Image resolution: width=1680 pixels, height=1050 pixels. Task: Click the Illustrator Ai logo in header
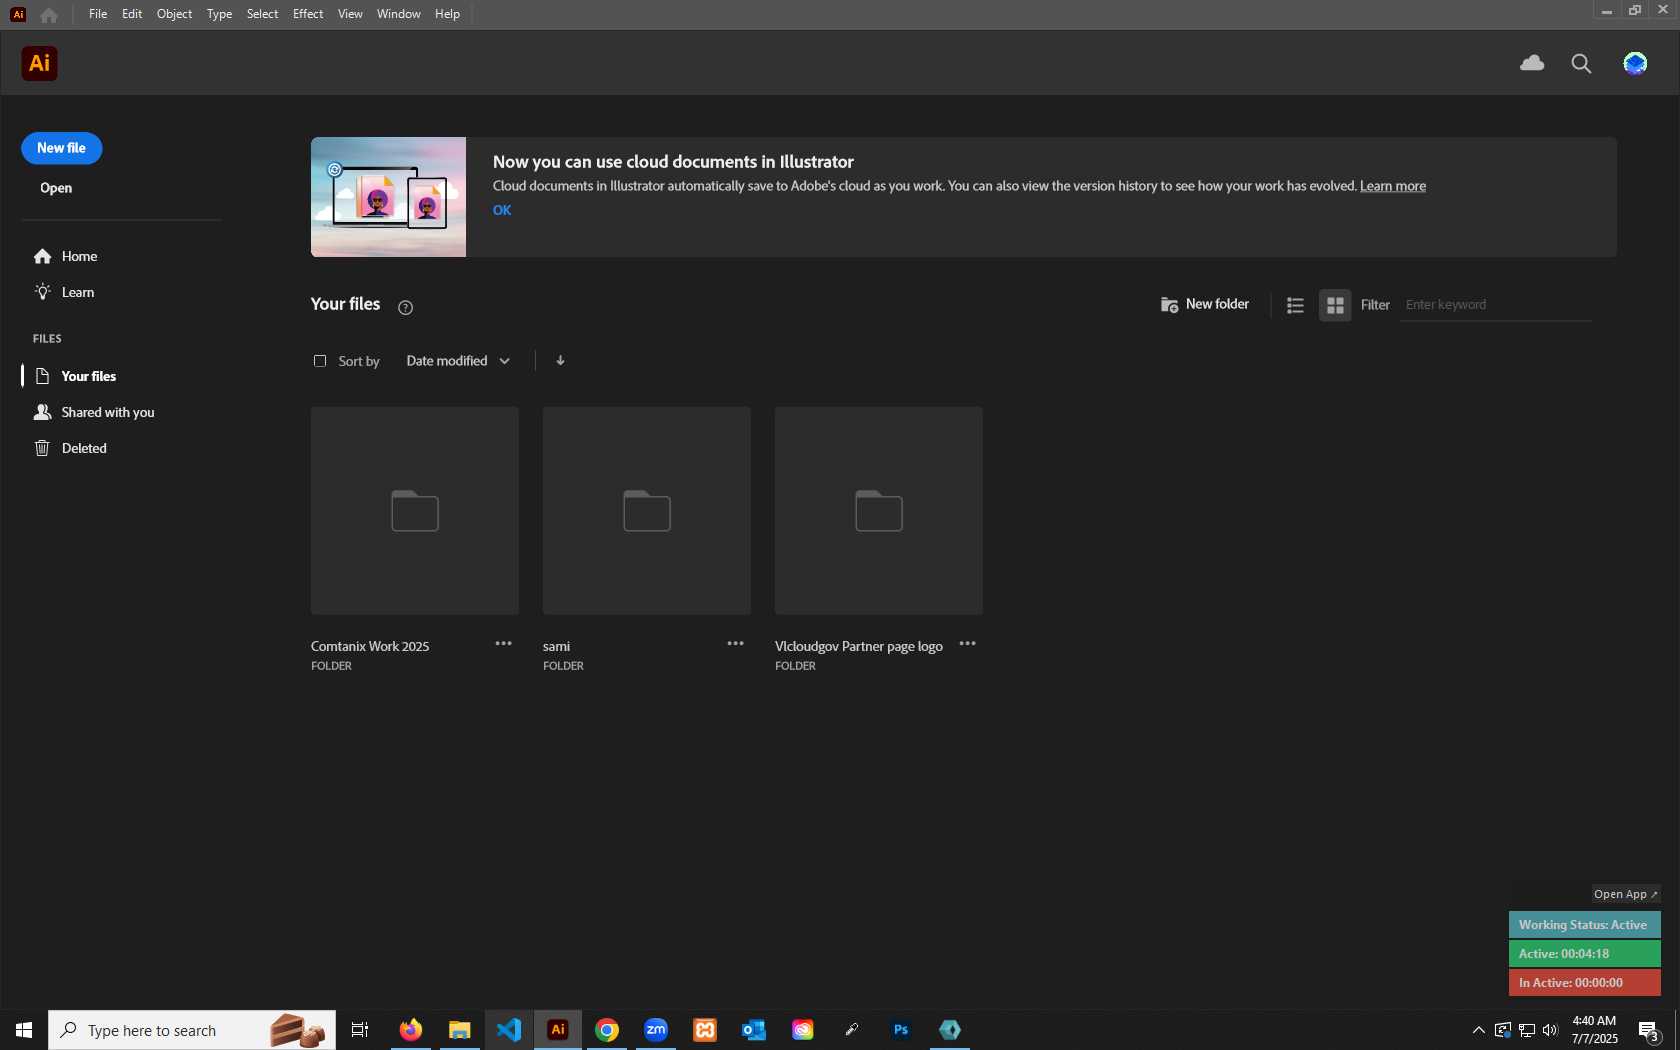click(39, 63)
